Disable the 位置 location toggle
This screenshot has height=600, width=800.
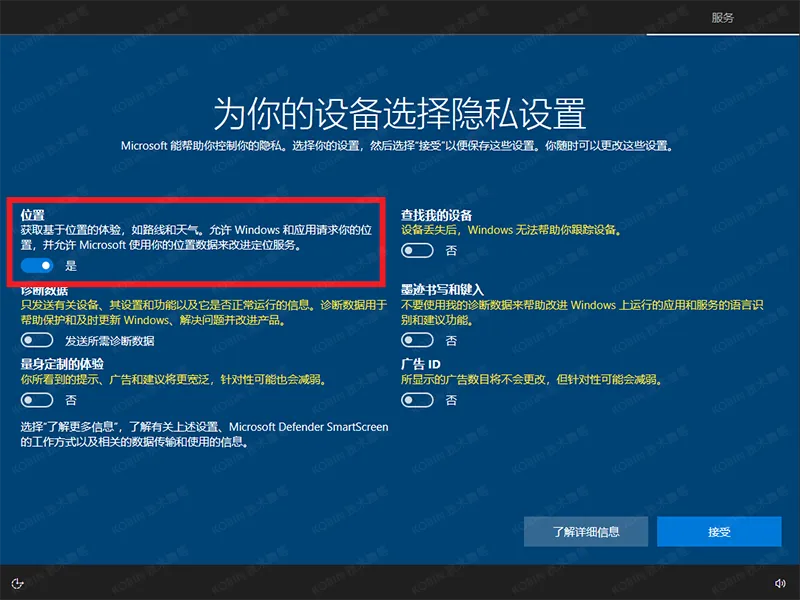click(37, 265)
